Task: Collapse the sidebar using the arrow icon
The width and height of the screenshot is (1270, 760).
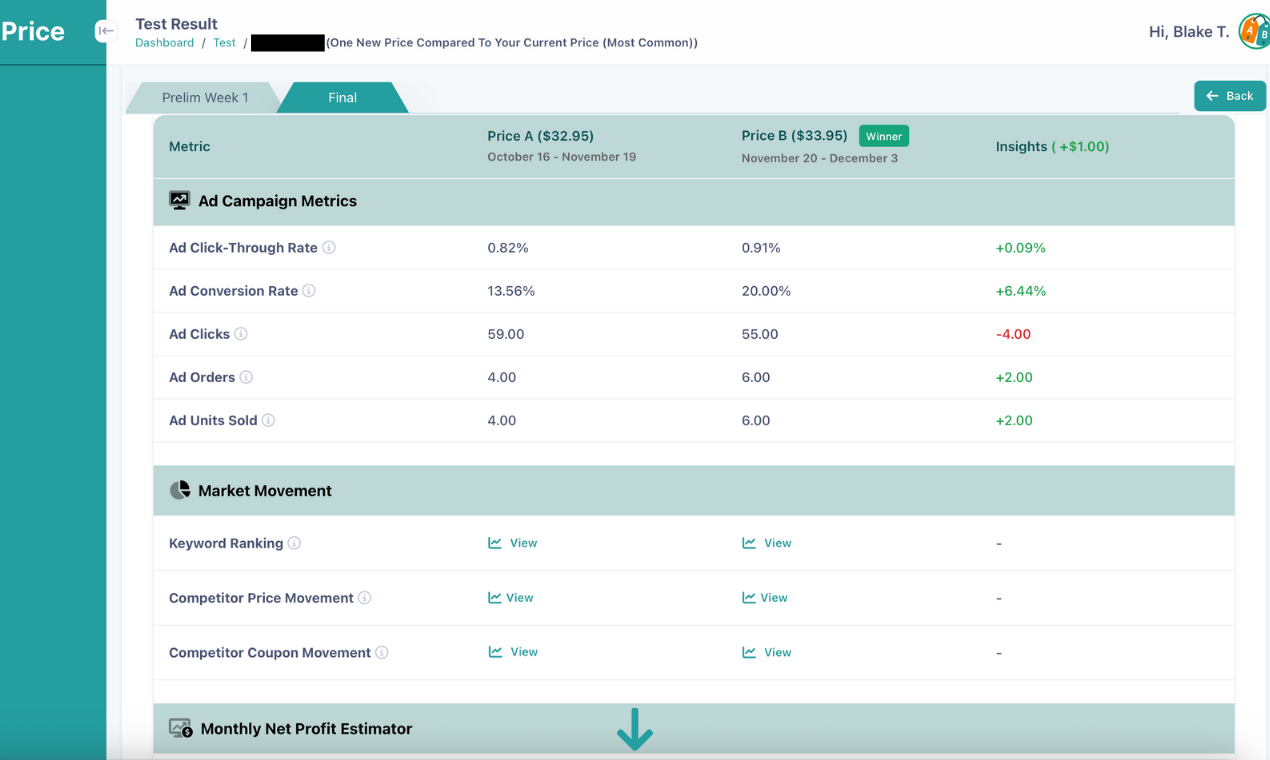Action: (x=105, y=31)
